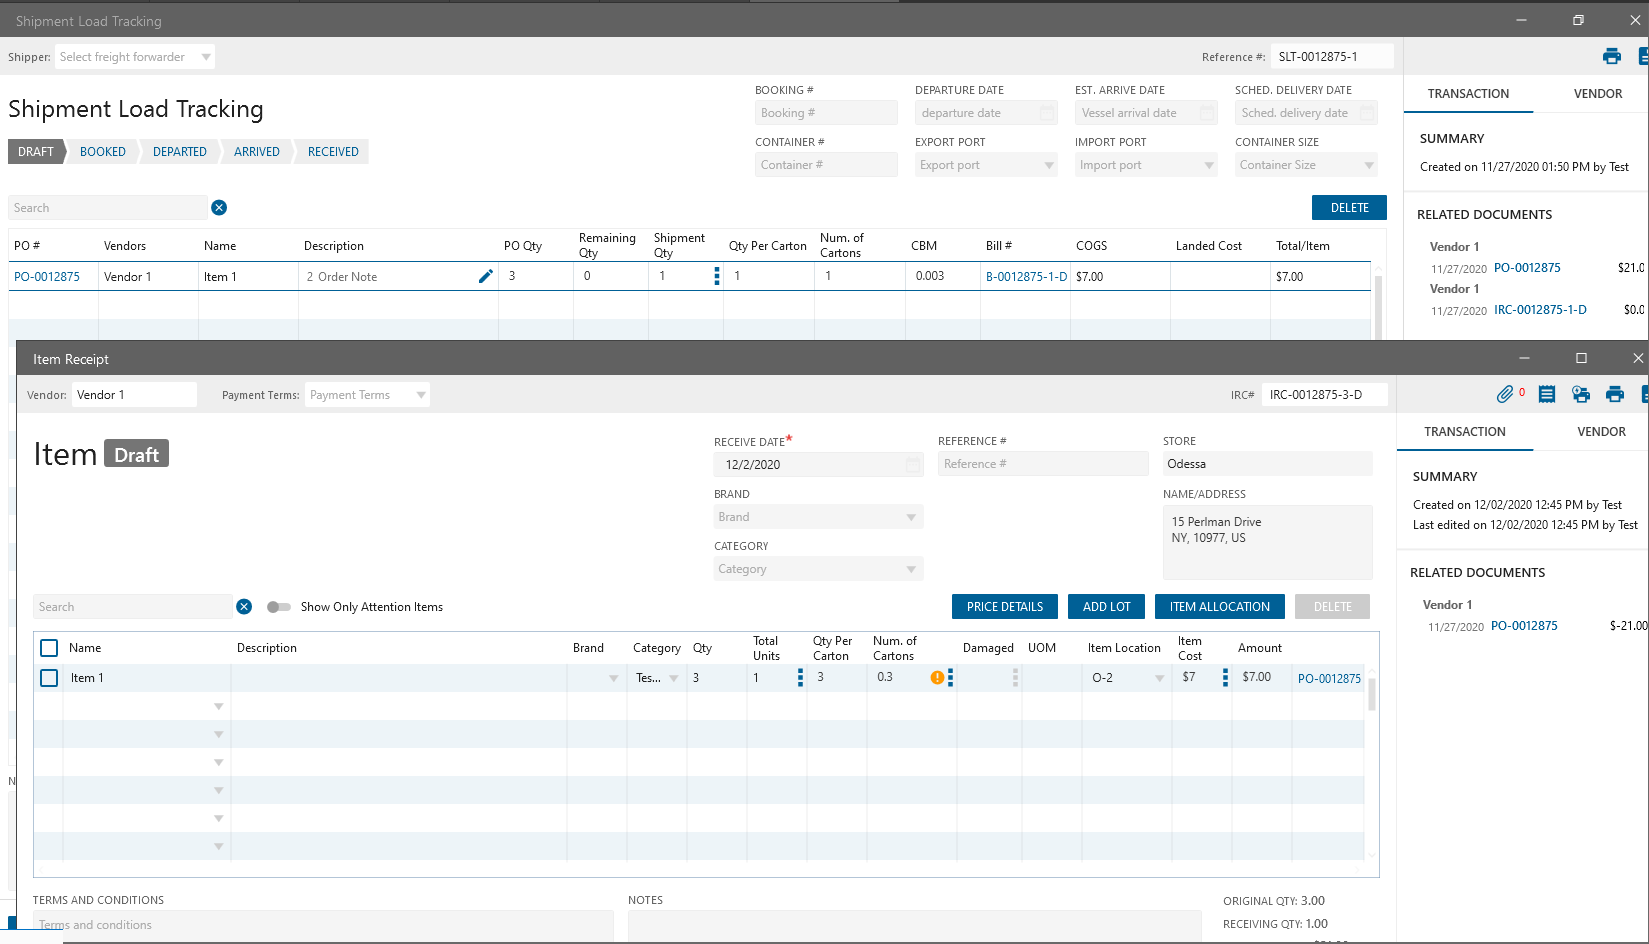Click the quick print icon in Item Receipt

(1581, 394)
